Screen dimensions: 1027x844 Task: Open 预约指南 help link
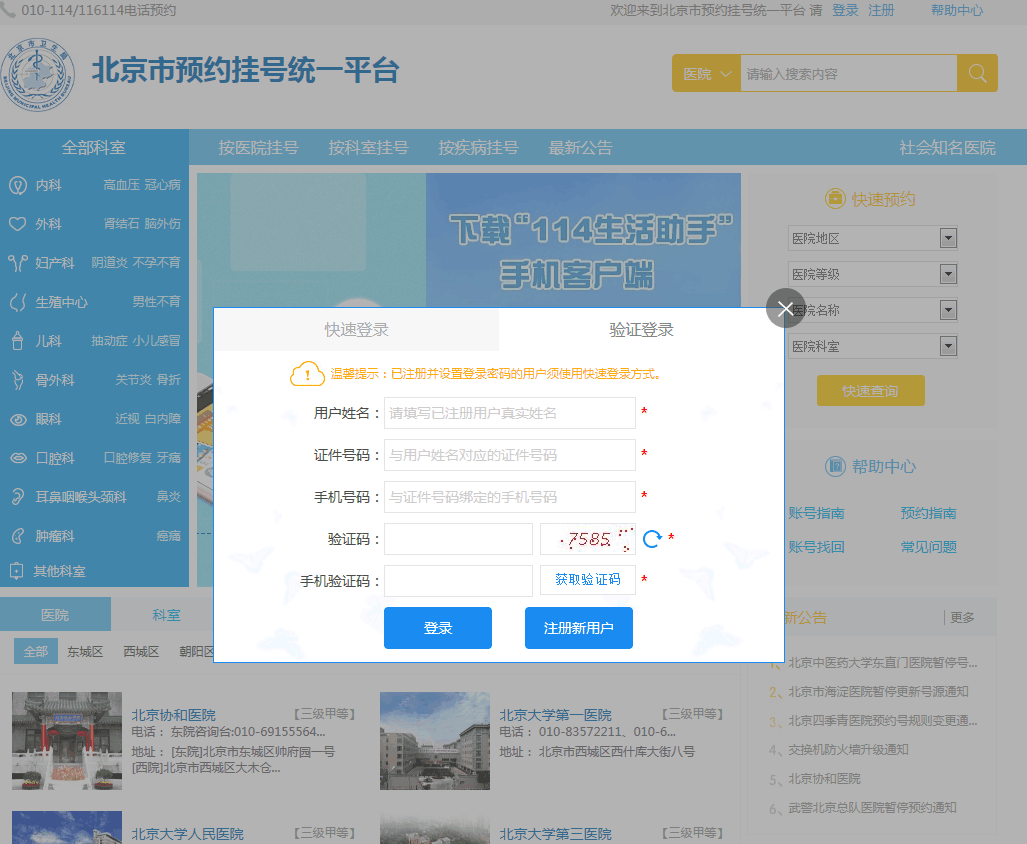point(928,513)
